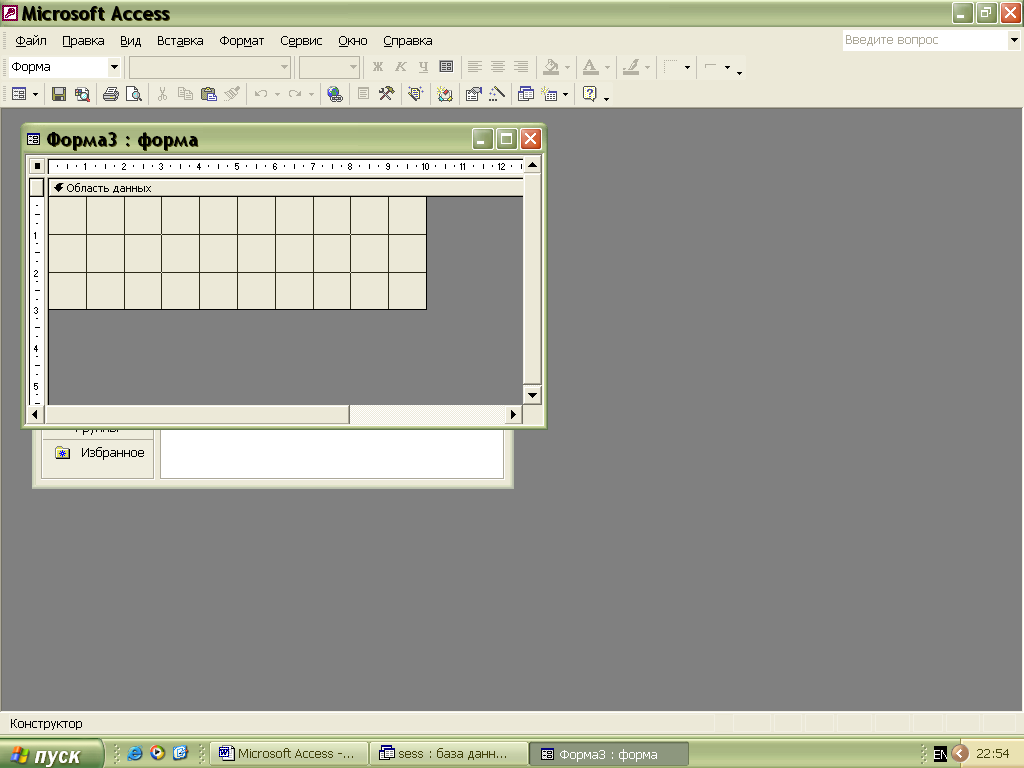Viewport: 1024px width, 768px height.
Task: Click the form properties sheet icon next to underline
Action: click(446, 67)
